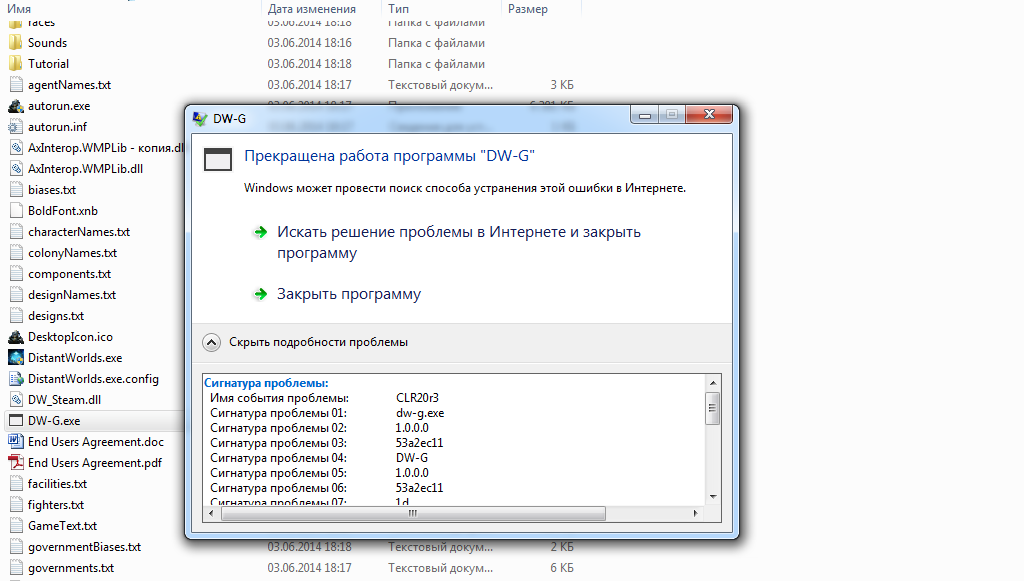This screenshot has height=581, width=1024.
Task: Click 'Текстовый докум...' type of governments.txt
Action: pos(440,568)
